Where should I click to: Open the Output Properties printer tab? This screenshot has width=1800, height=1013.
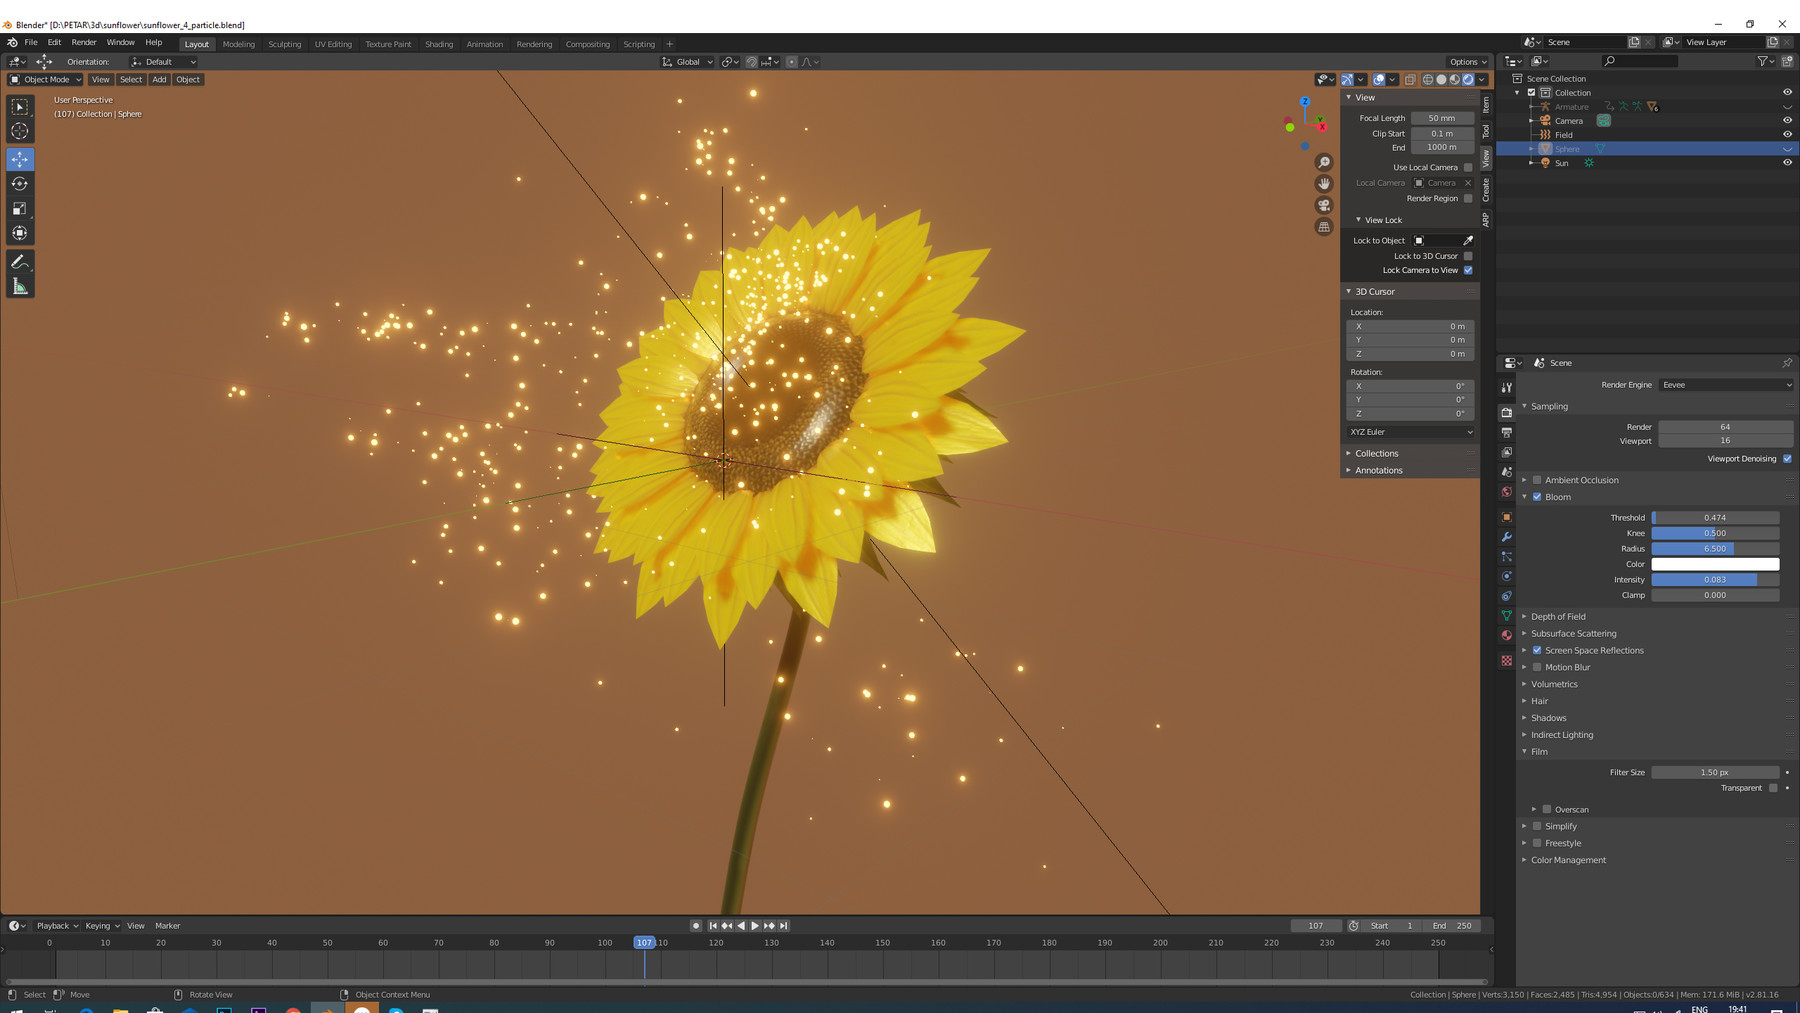coord(1506,434)
